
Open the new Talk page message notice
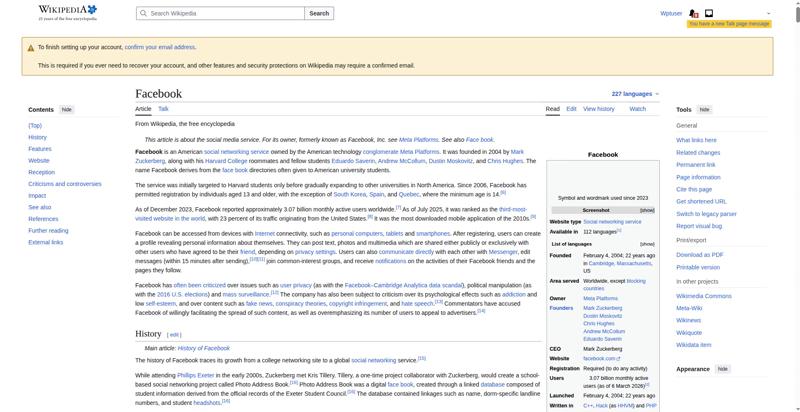pos(729,24)
